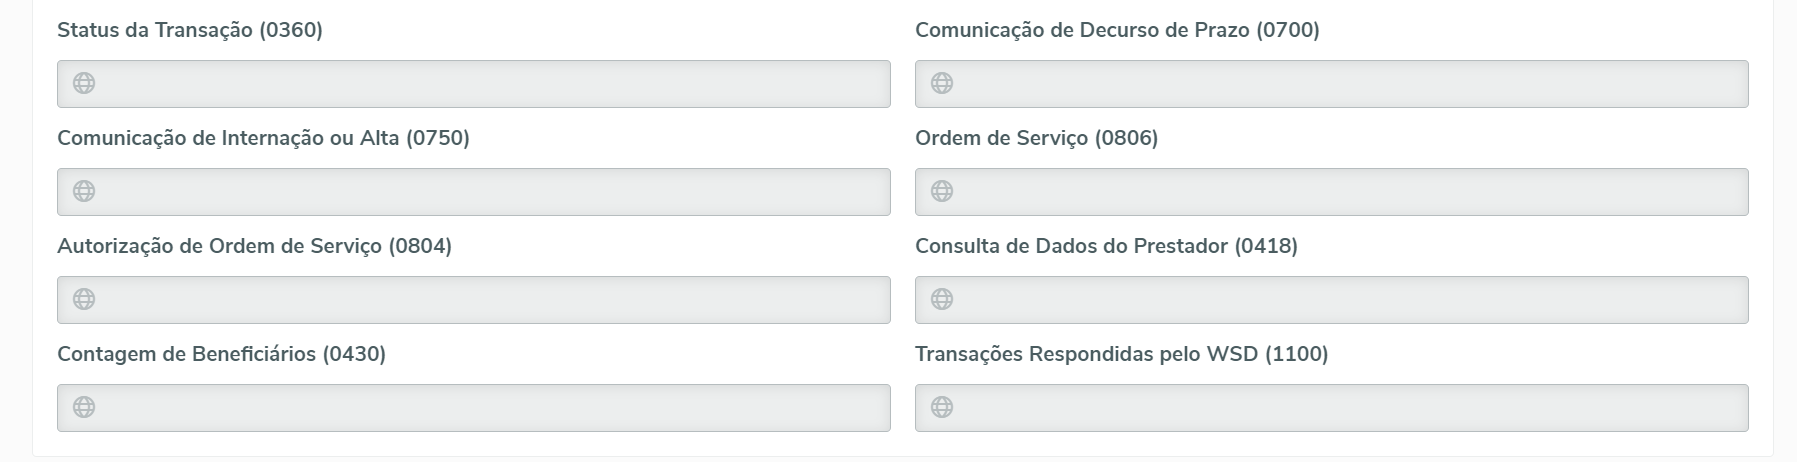Click the "Ordem de Serviço (0806)" label
The image size is (1797, 462).
pos(1036,138)
